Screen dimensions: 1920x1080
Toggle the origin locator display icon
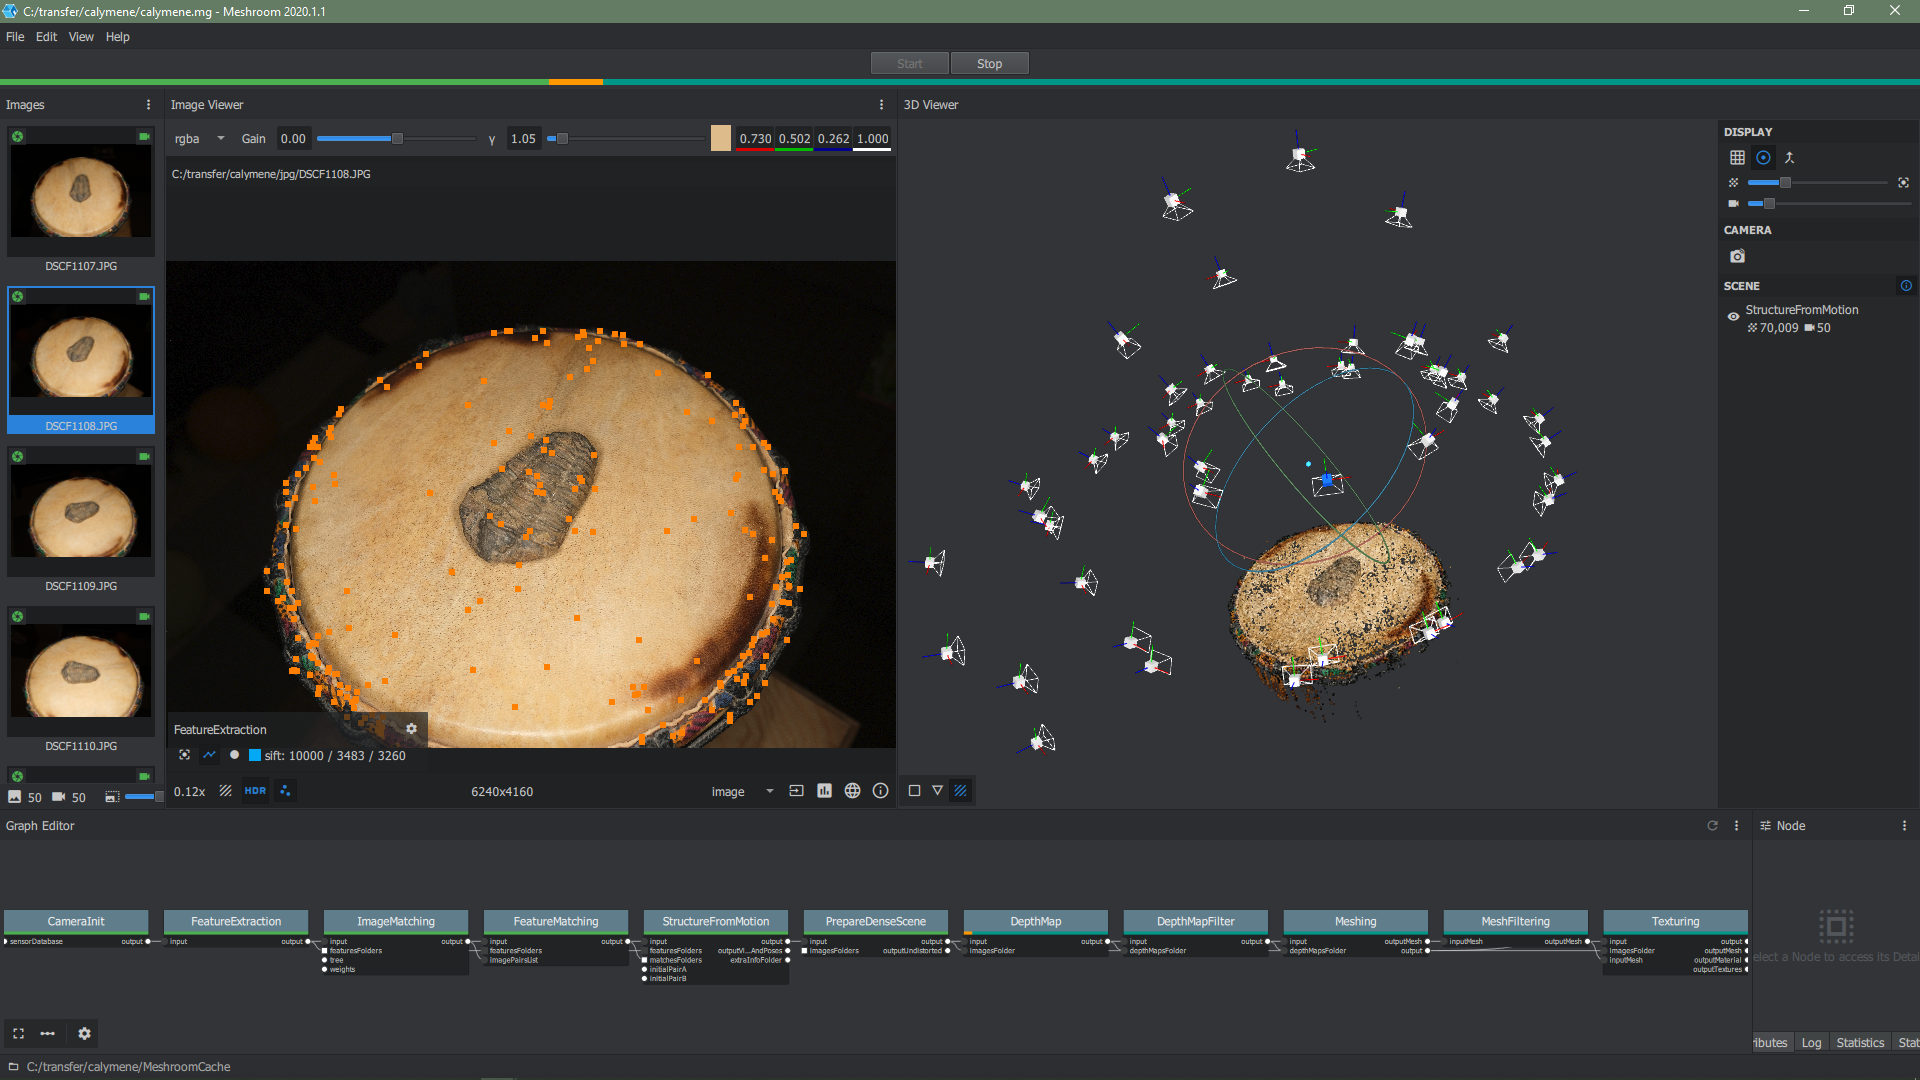pos(1789,157)
